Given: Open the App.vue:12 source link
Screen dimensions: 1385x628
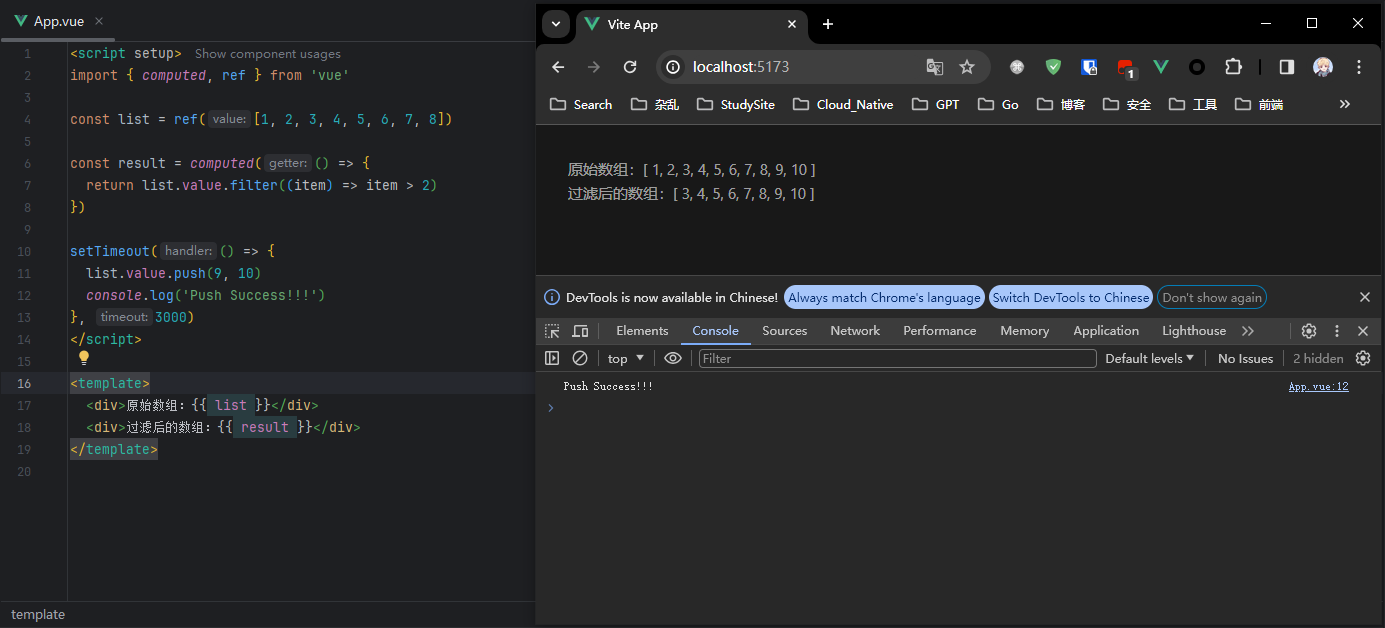Looking at the screenshot, I should [x=1318, y=386].
